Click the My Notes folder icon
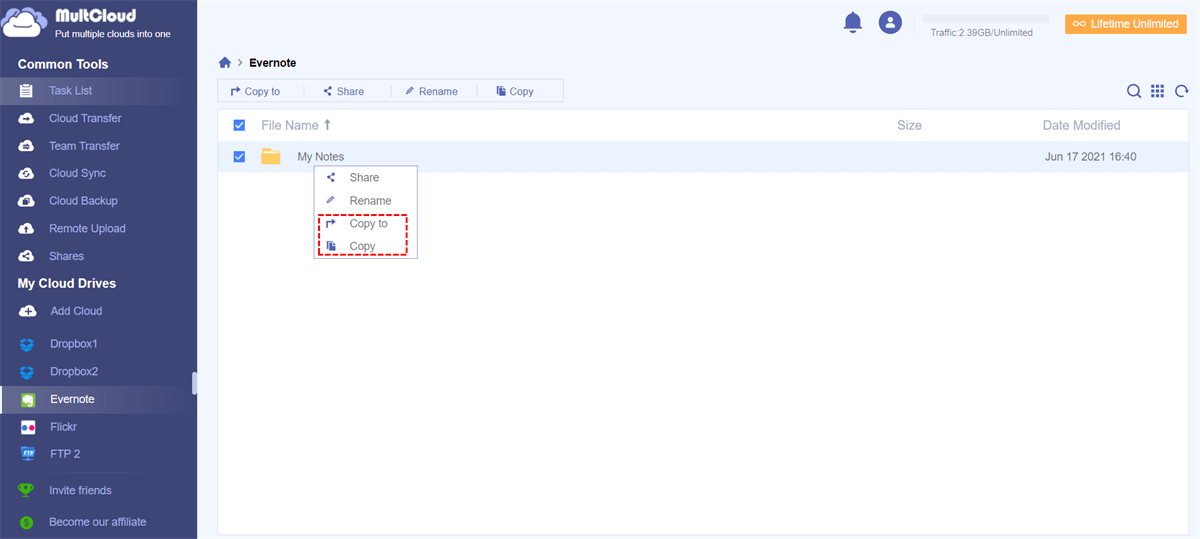The image size is (1200, 539). click(271, 156)
